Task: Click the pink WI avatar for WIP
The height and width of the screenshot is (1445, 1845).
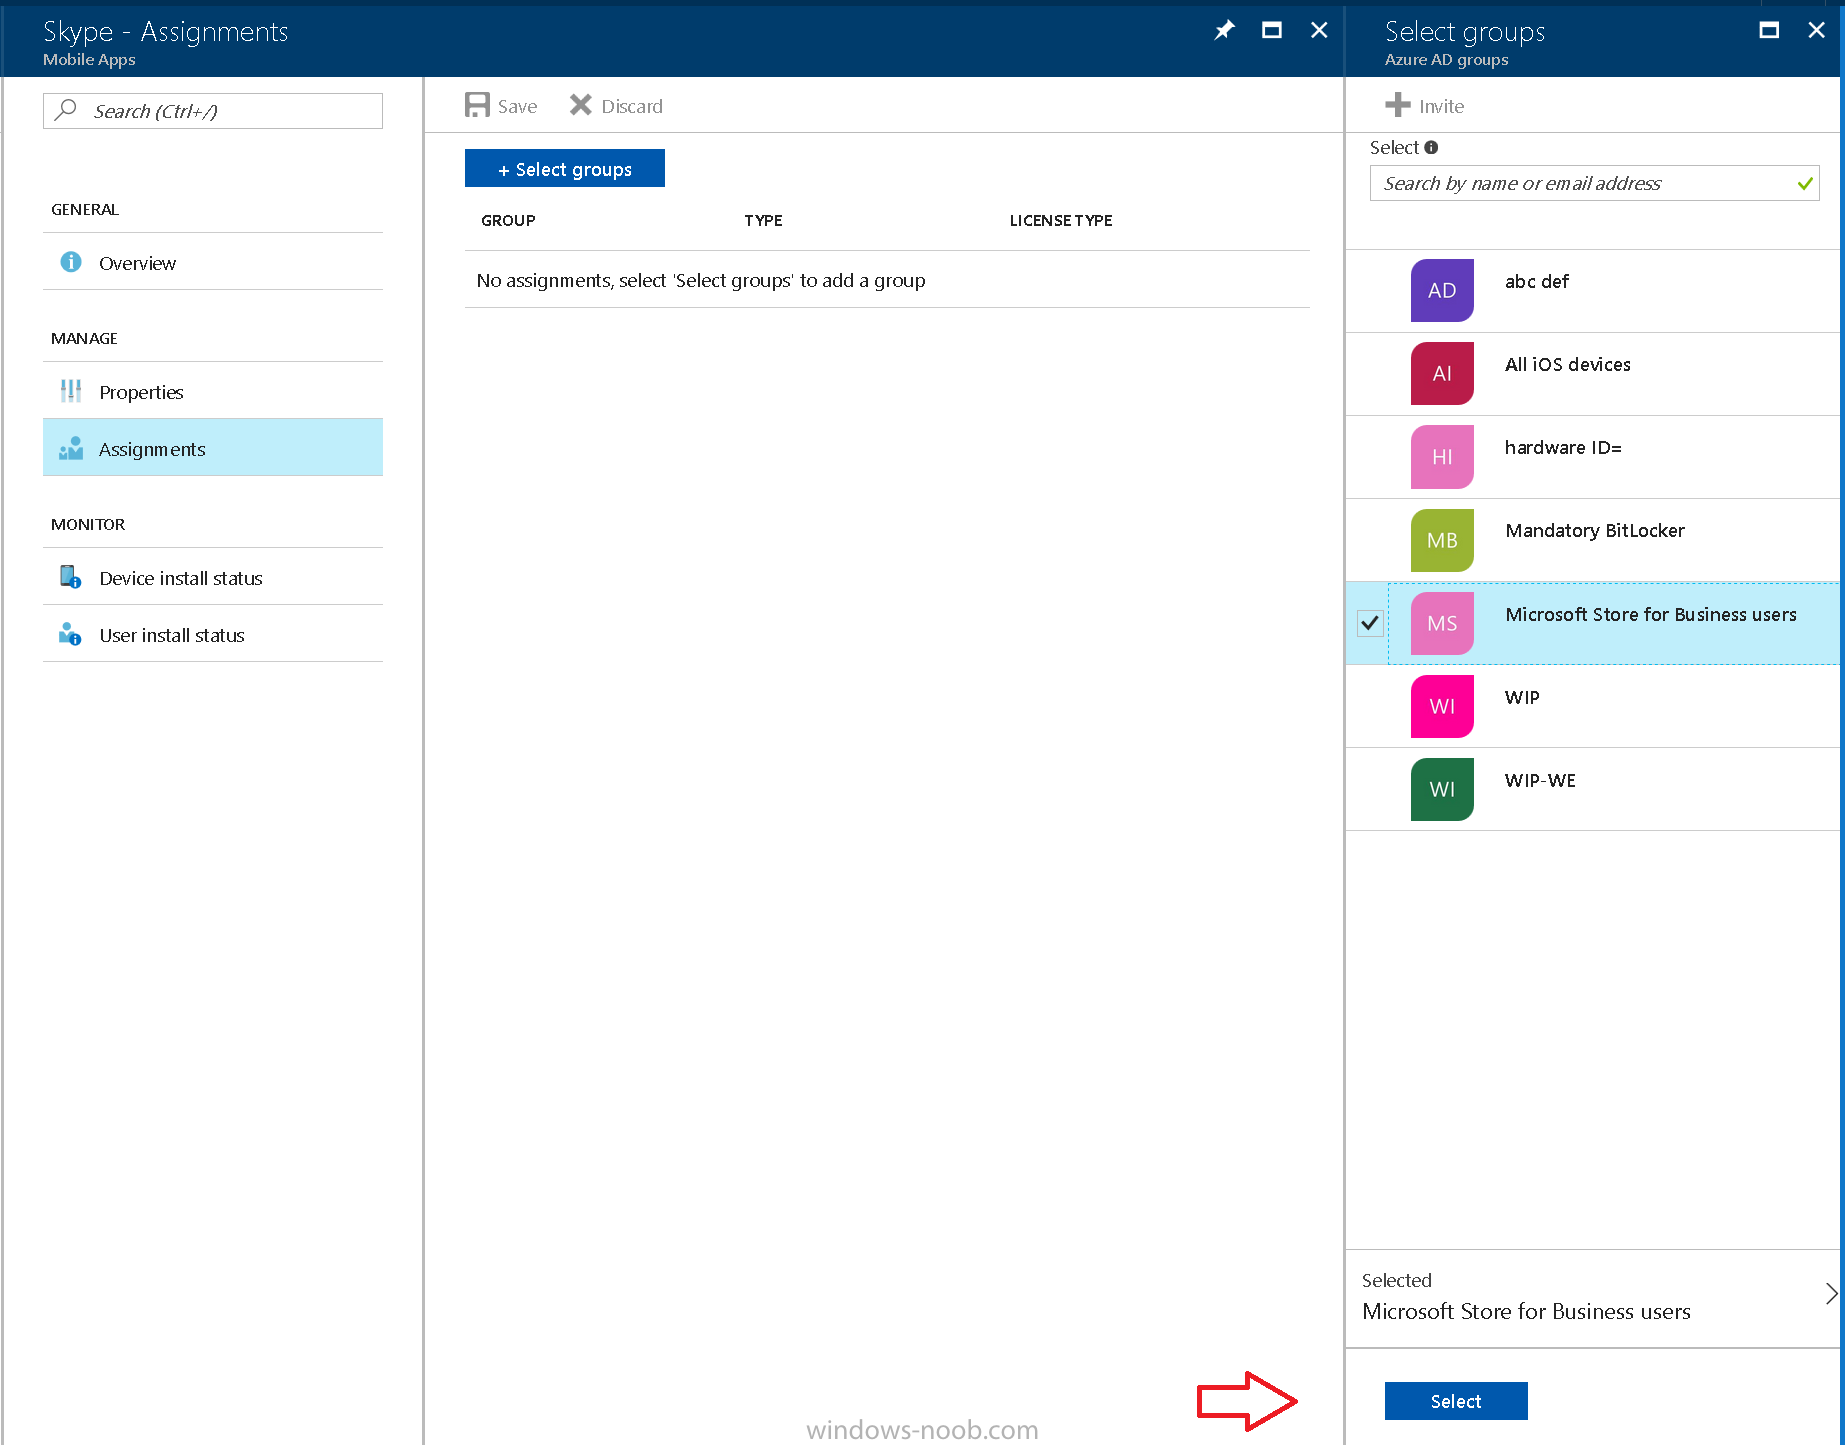Action: point(1442,706)
